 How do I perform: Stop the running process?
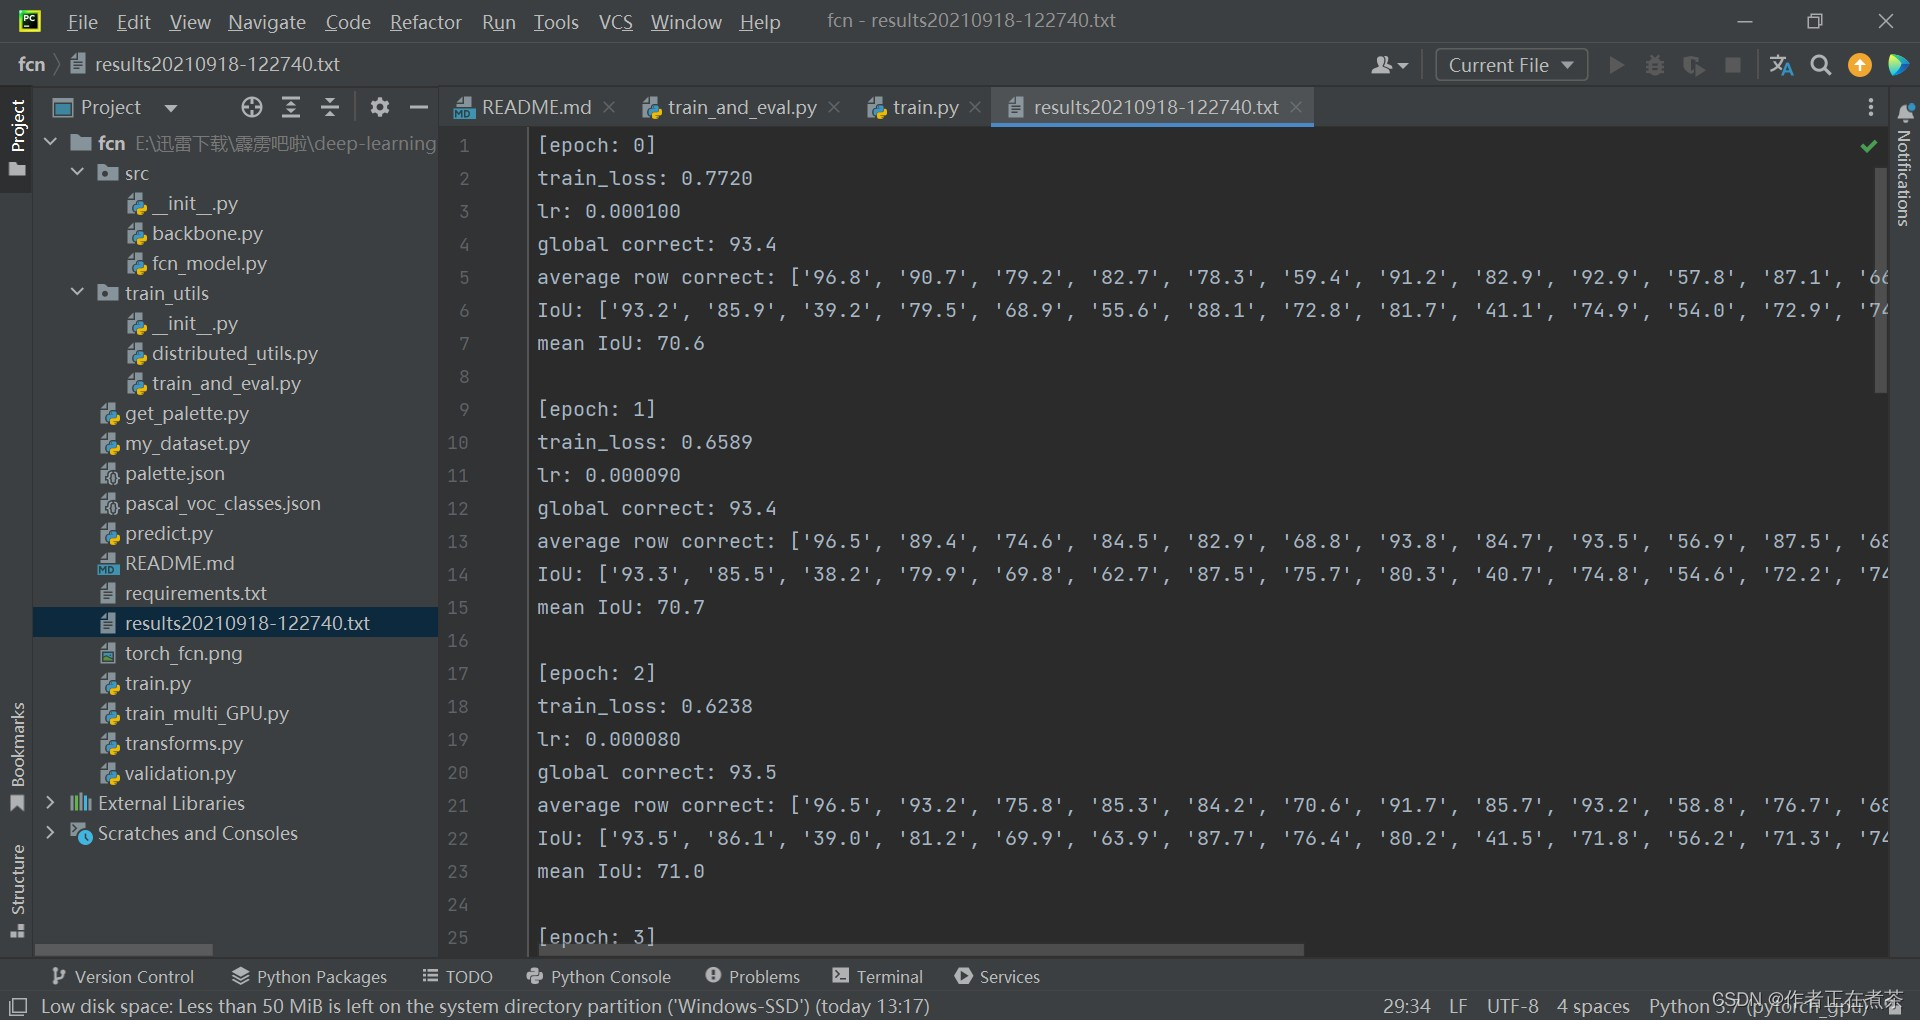click(1734, 64)
